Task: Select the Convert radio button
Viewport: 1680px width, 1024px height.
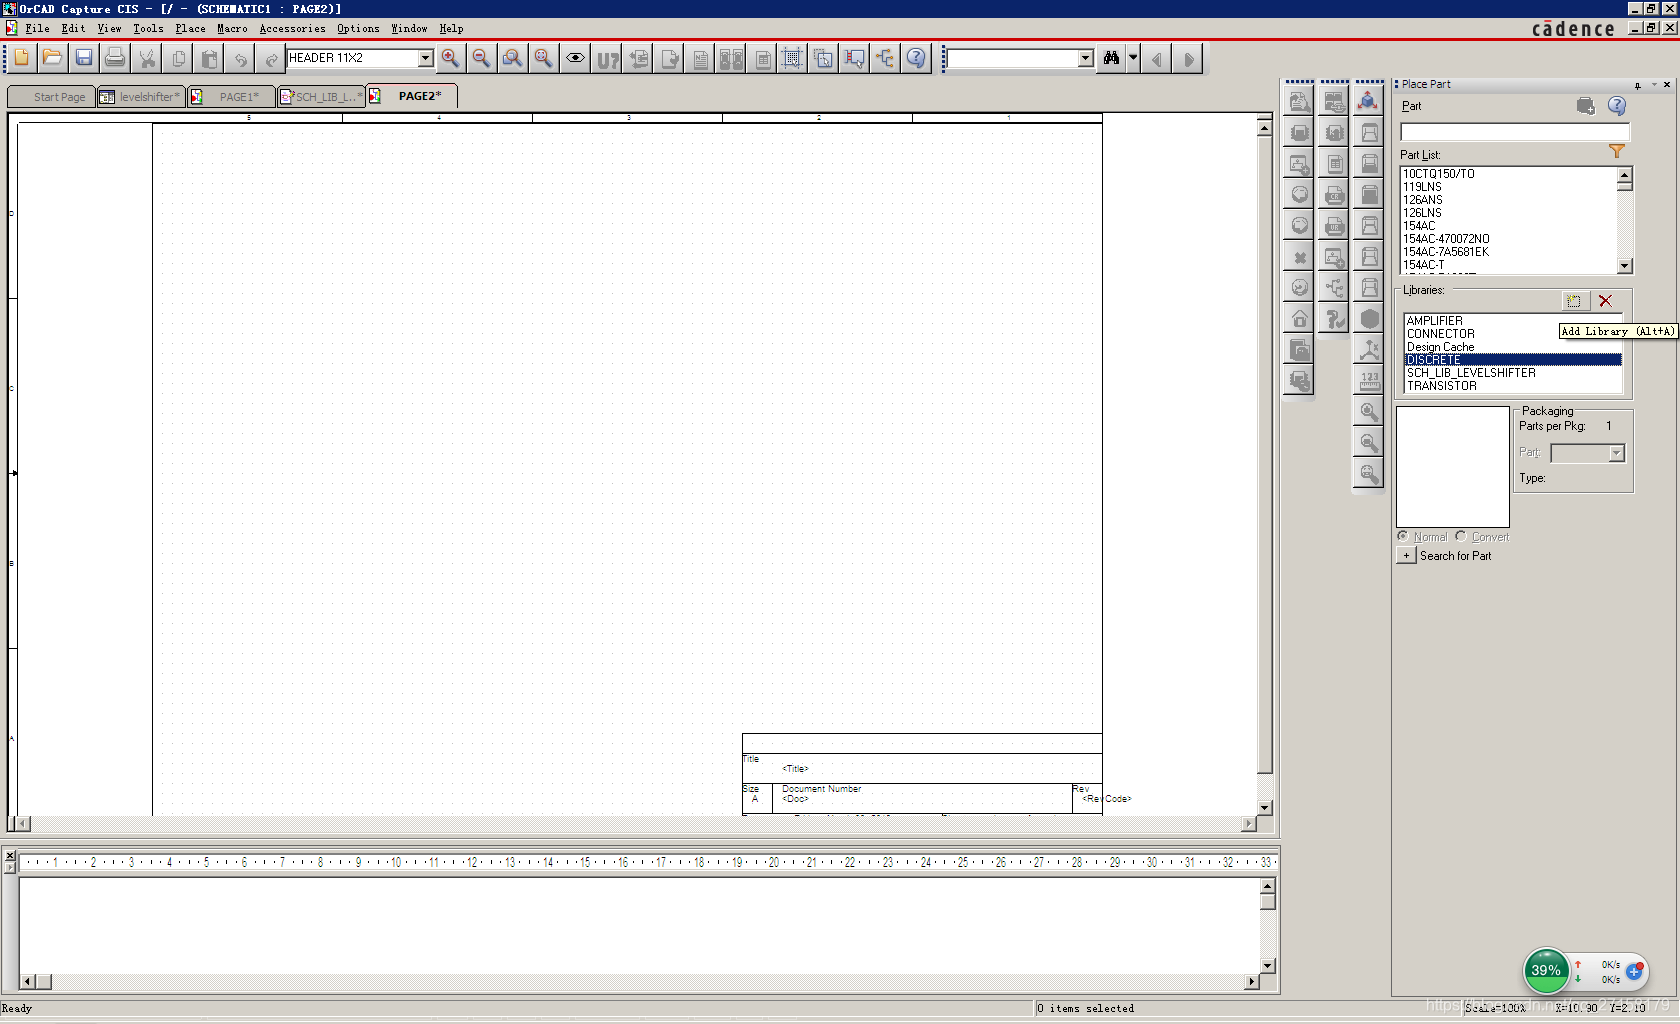Action: pyautogui.click(x=1461, y=537)
